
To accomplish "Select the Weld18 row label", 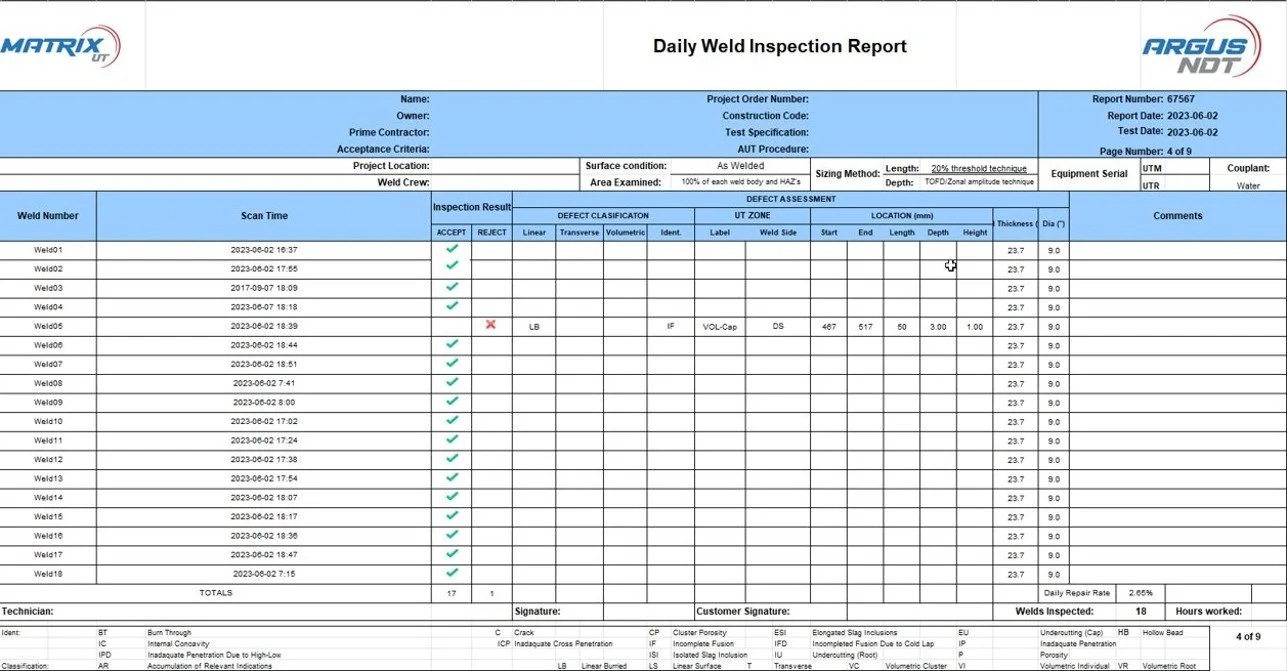I will pyautogui.click(x=48, y=574).
